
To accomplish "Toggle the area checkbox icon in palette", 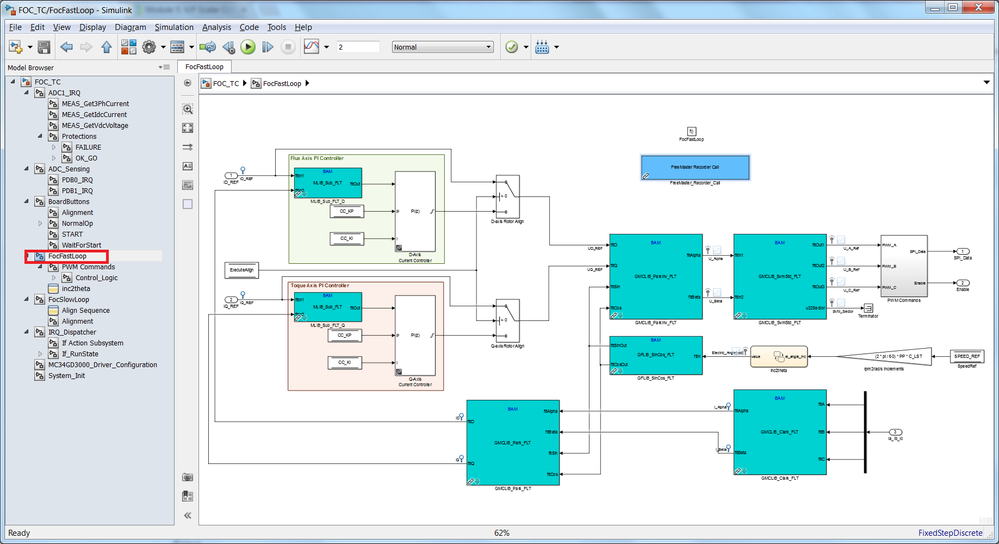I will (187, 204).
